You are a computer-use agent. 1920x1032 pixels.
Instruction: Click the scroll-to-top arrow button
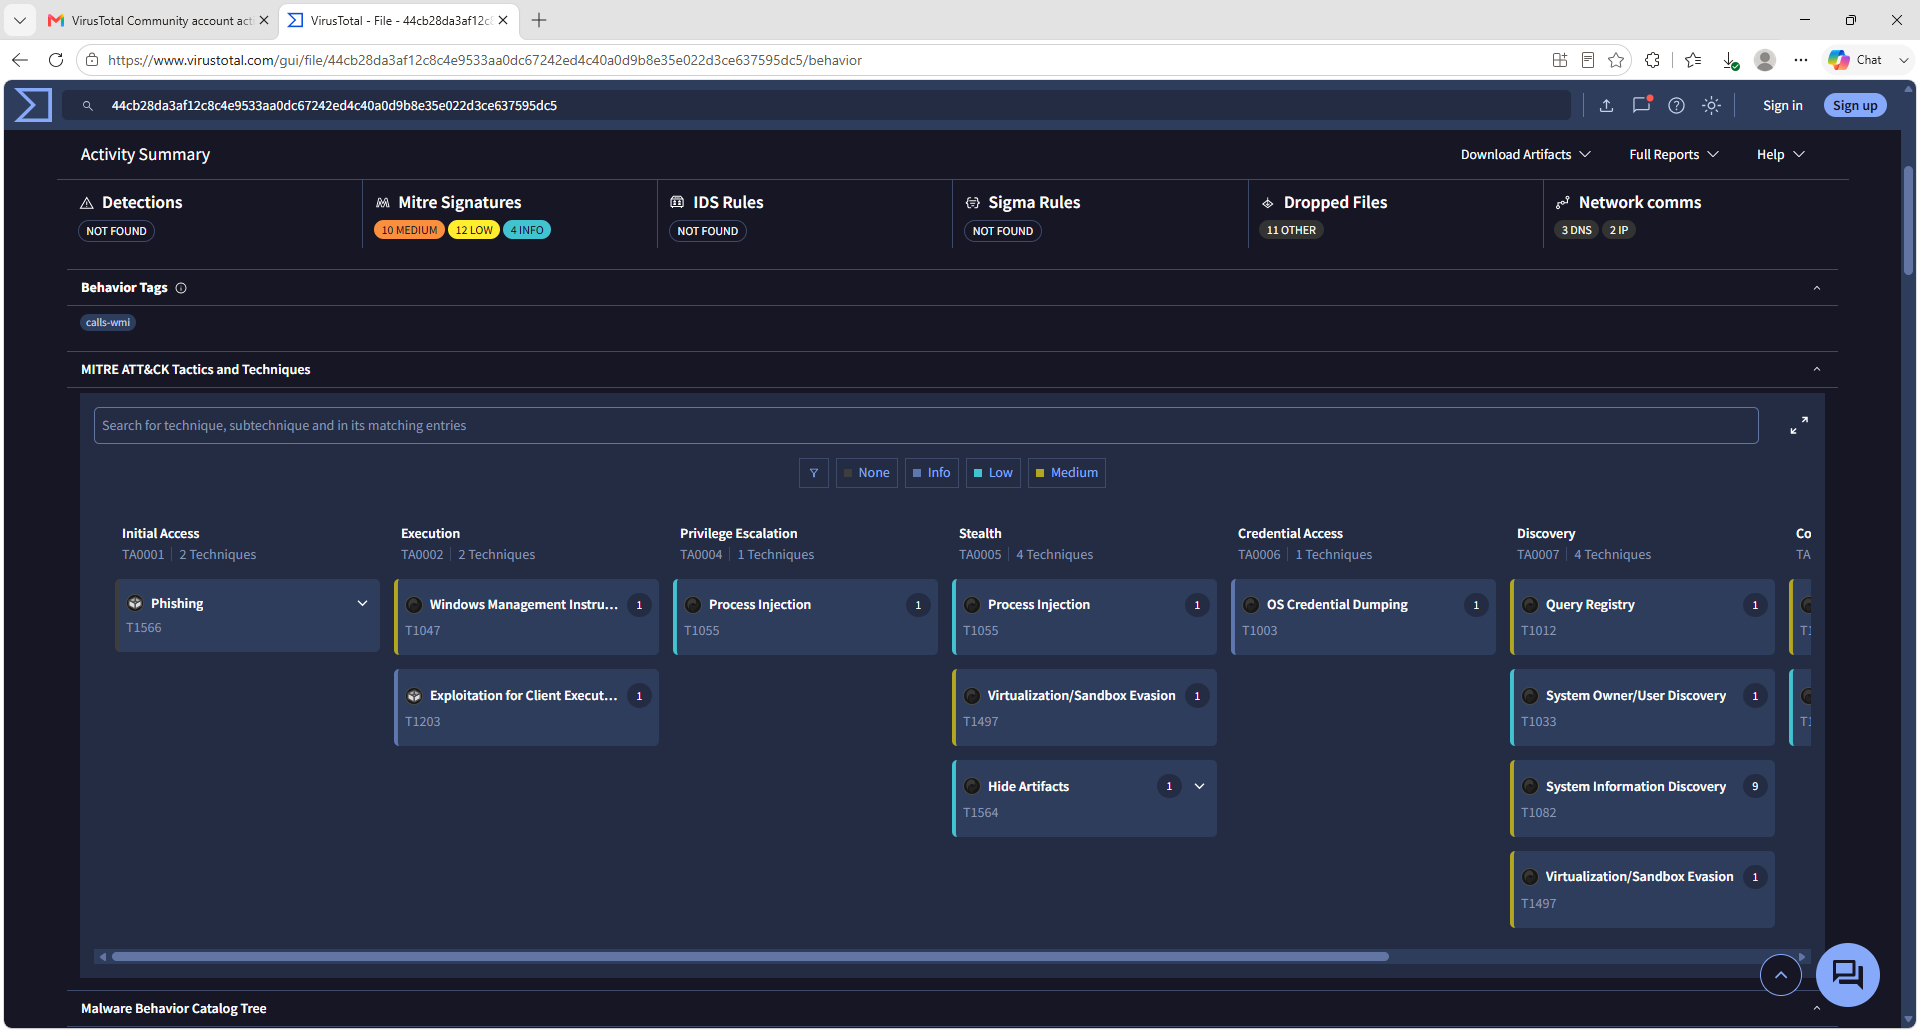click(1781, 975)
